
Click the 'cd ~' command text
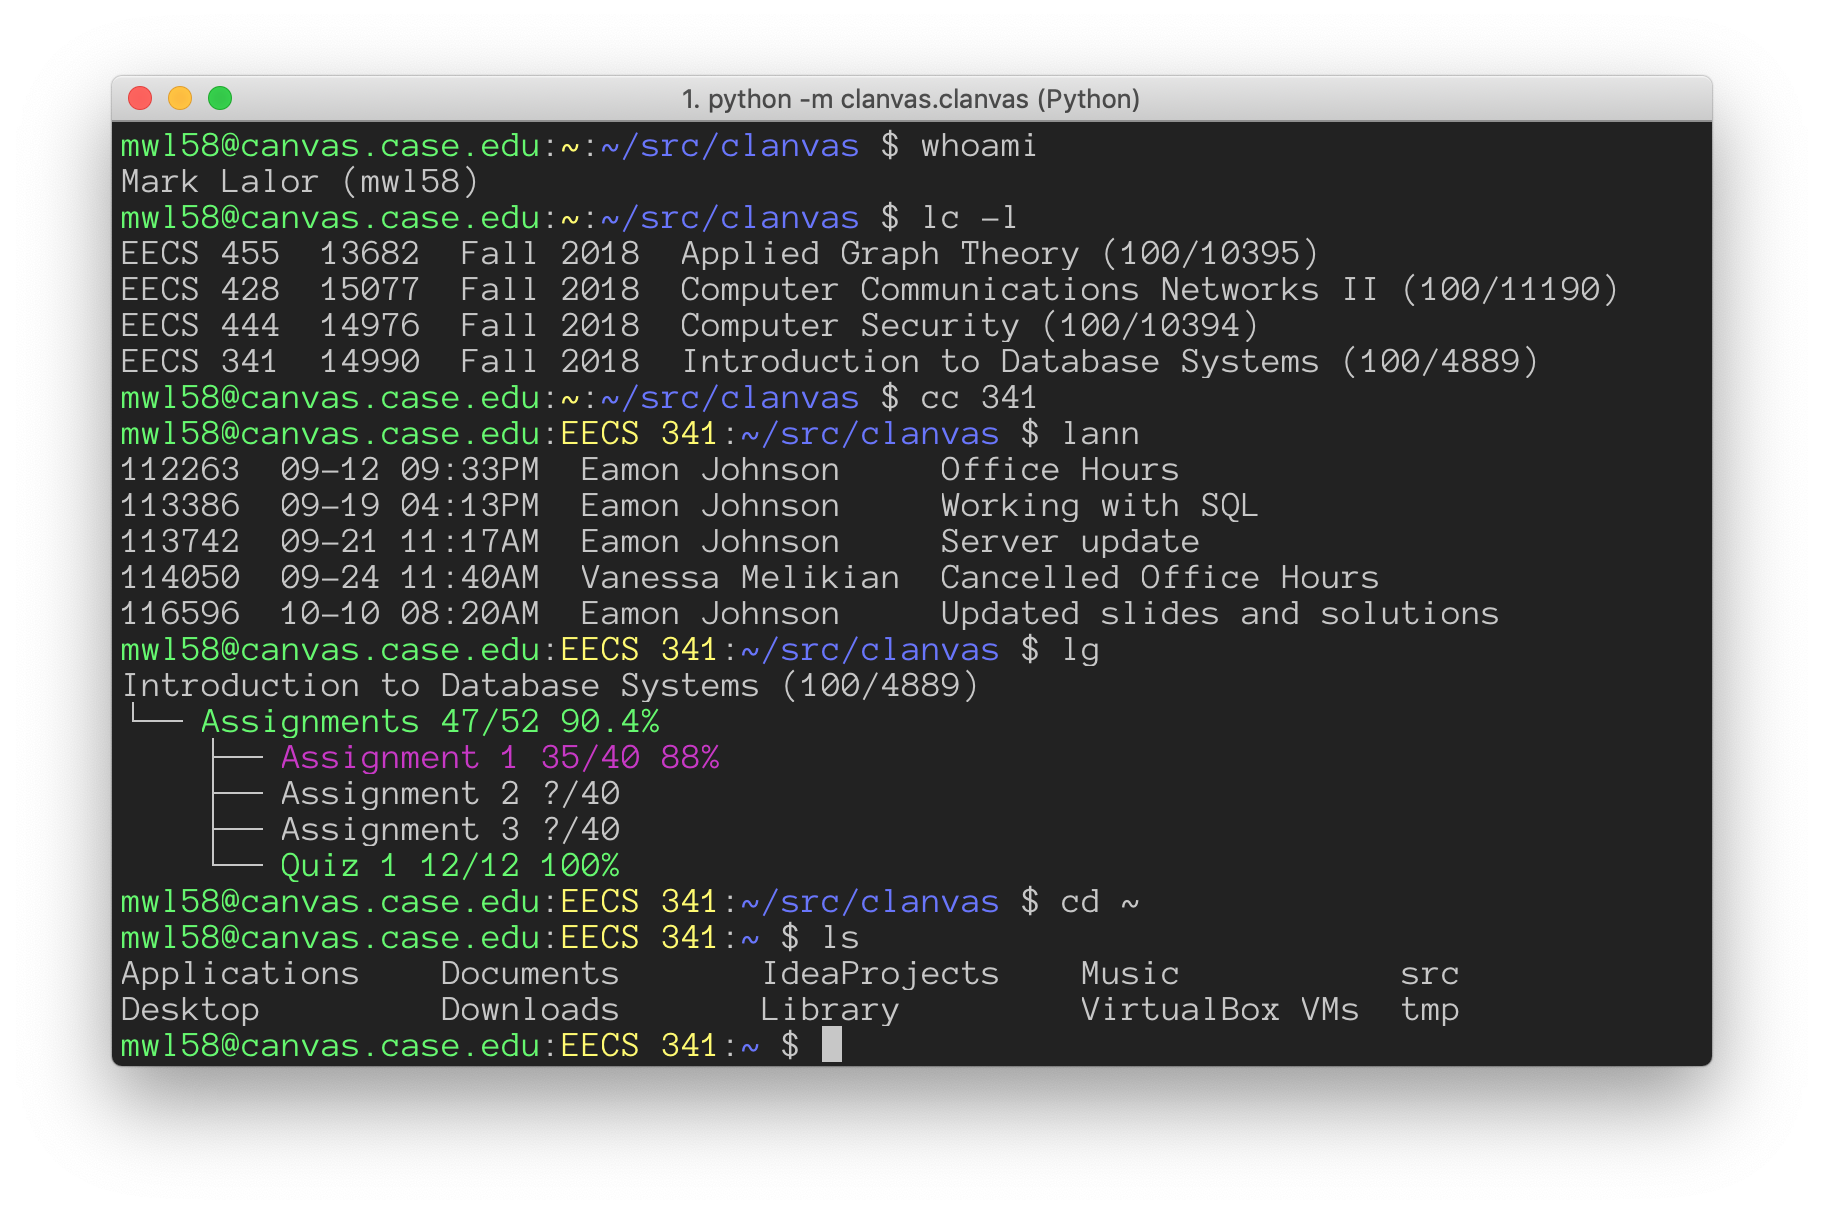(1100, 902)
